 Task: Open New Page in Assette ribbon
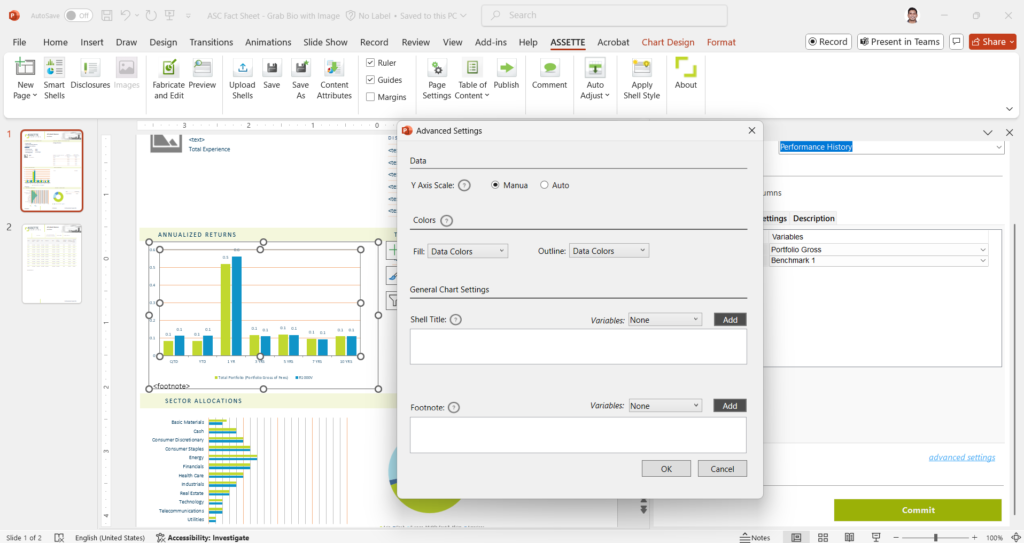coord(25,78)
